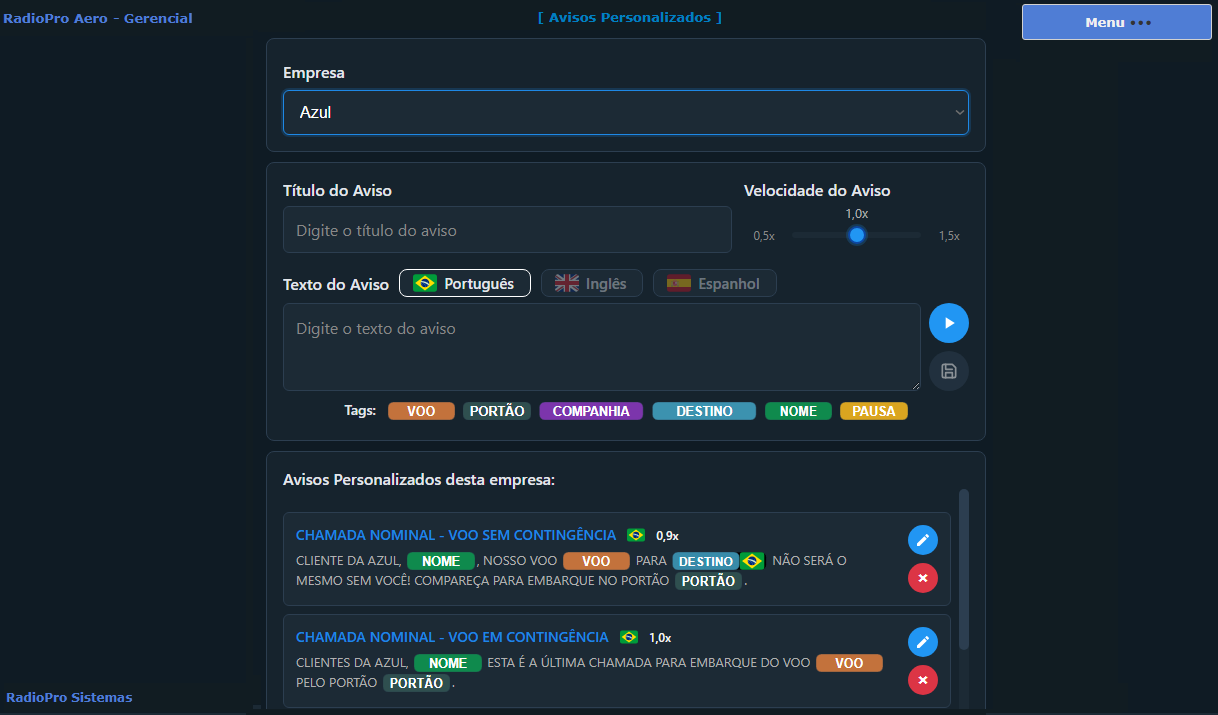Insert the PORTÃO tag
Viewport: 1218px width, 715px height.
(497, 411)
